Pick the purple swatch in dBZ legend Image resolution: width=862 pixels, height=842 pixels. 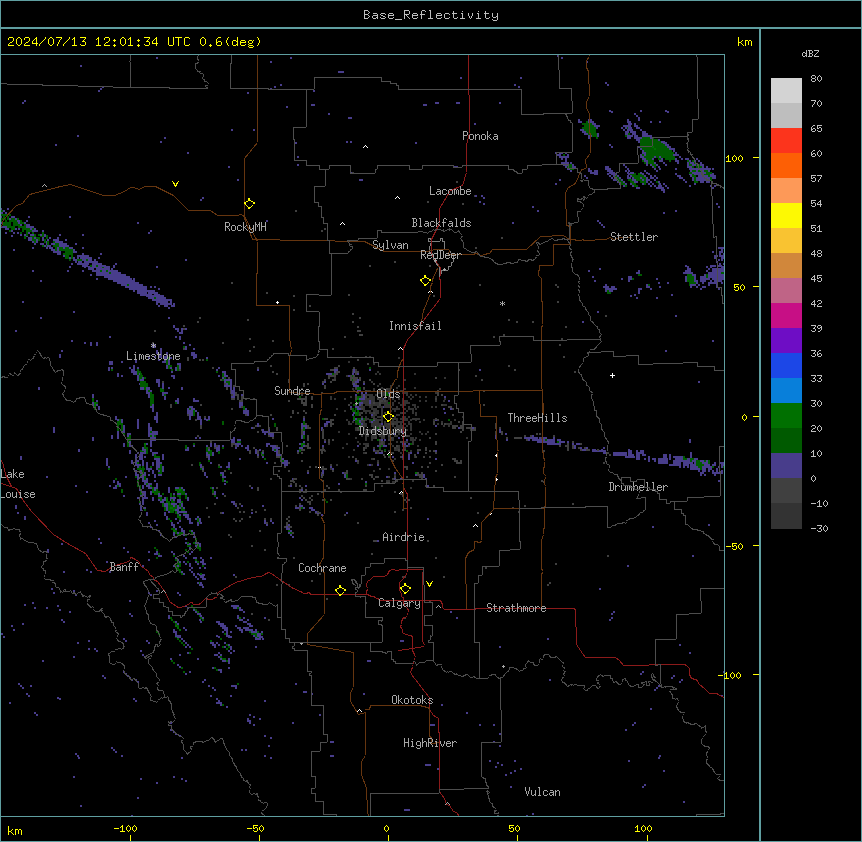[x=786, y=341]
